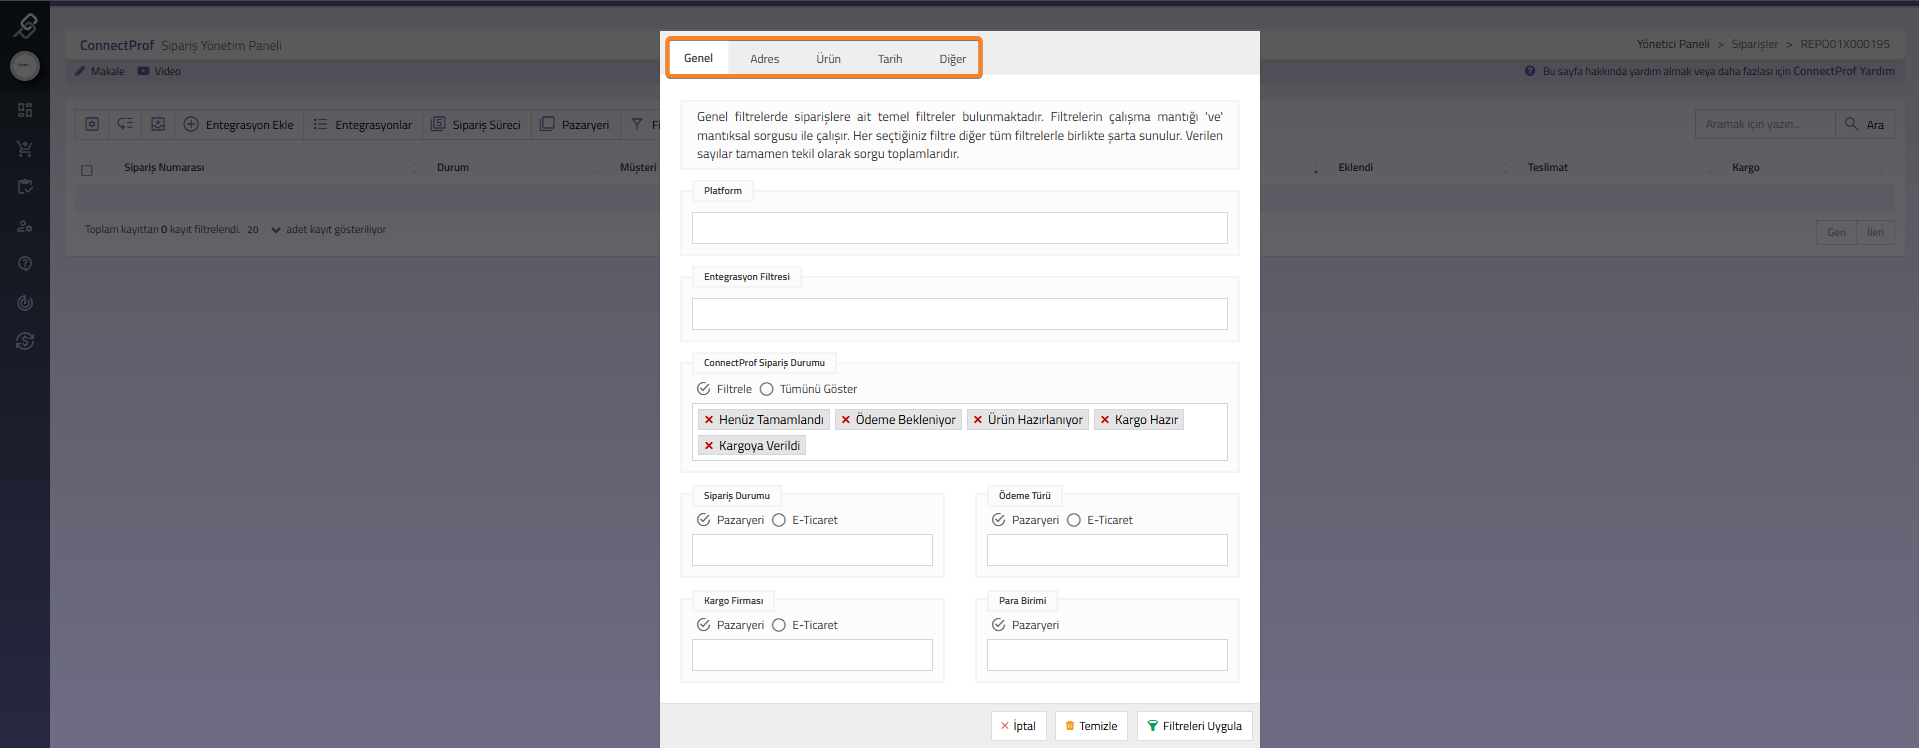Image resolution: width=1919 pixels, height=748 pixels.
Task: Go to Siparişler breadcrumb
Action: pos(1755,44)
